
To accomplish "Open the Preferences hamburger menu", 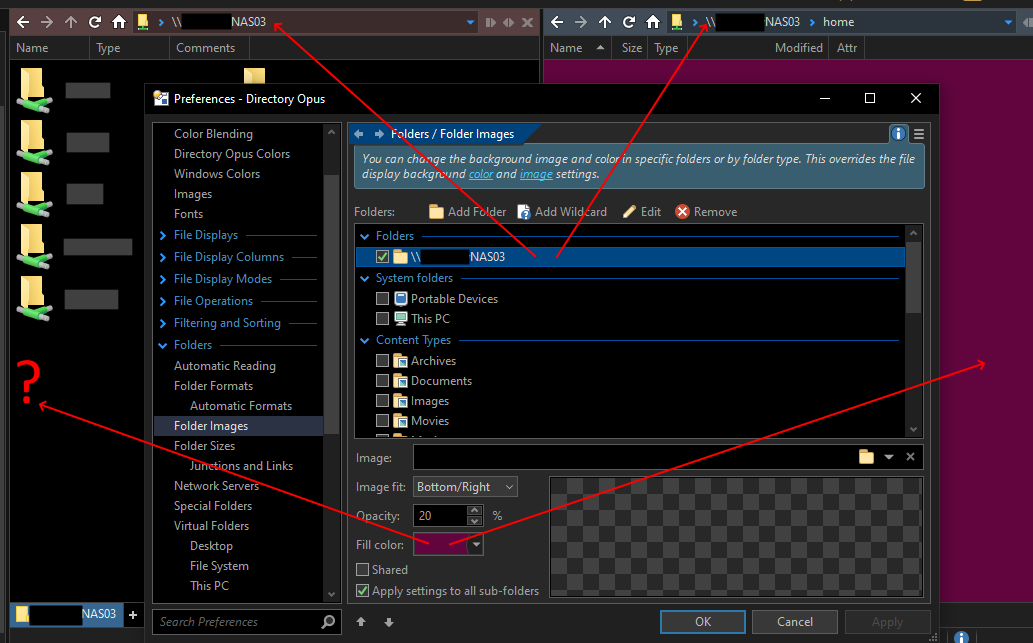I will tap(918, 134).
